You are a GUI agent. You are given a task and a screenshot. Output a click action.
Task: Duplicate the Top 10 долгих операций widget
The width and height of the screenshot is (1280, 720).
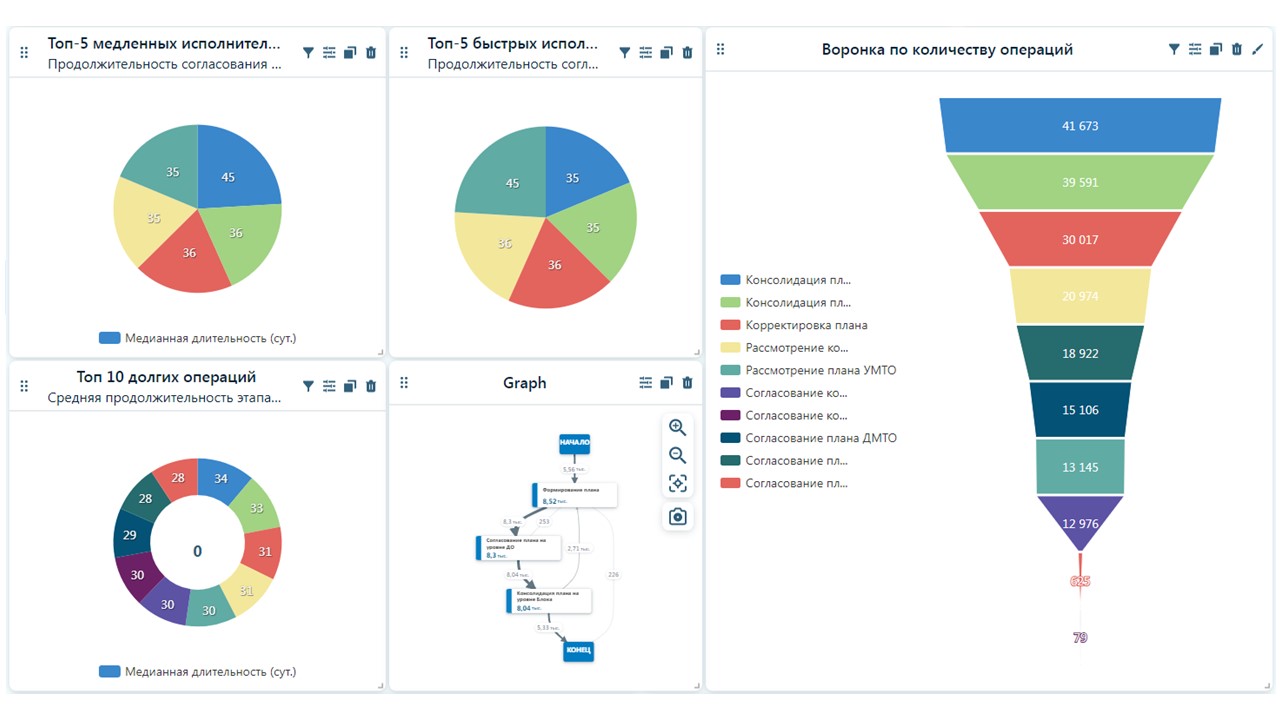tap(350, 386)
